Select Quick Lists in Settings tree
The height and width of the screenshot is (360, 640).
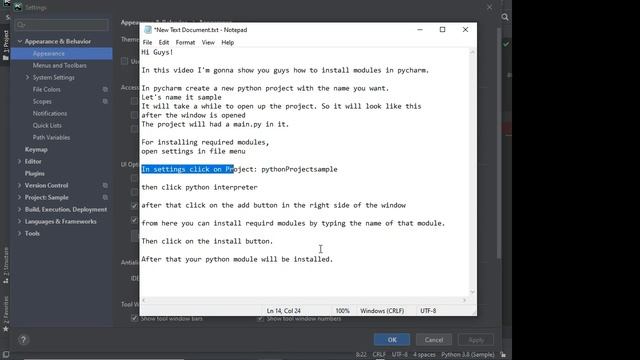tap(47, 125)
